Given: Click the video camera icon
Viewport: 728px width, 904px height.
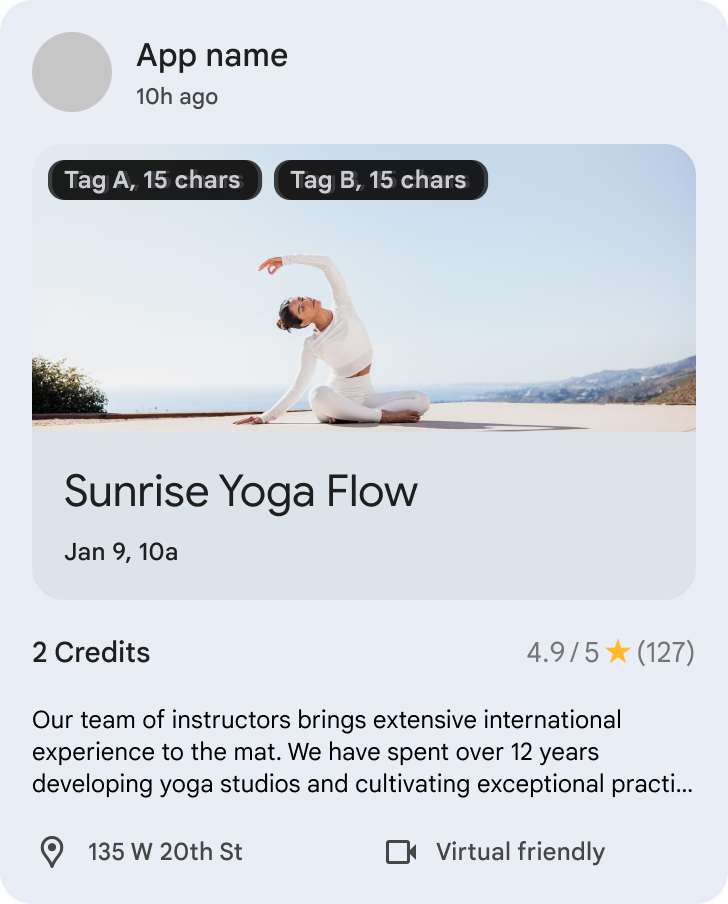Looking at the screenshot, I should click(x=400, y=852).
